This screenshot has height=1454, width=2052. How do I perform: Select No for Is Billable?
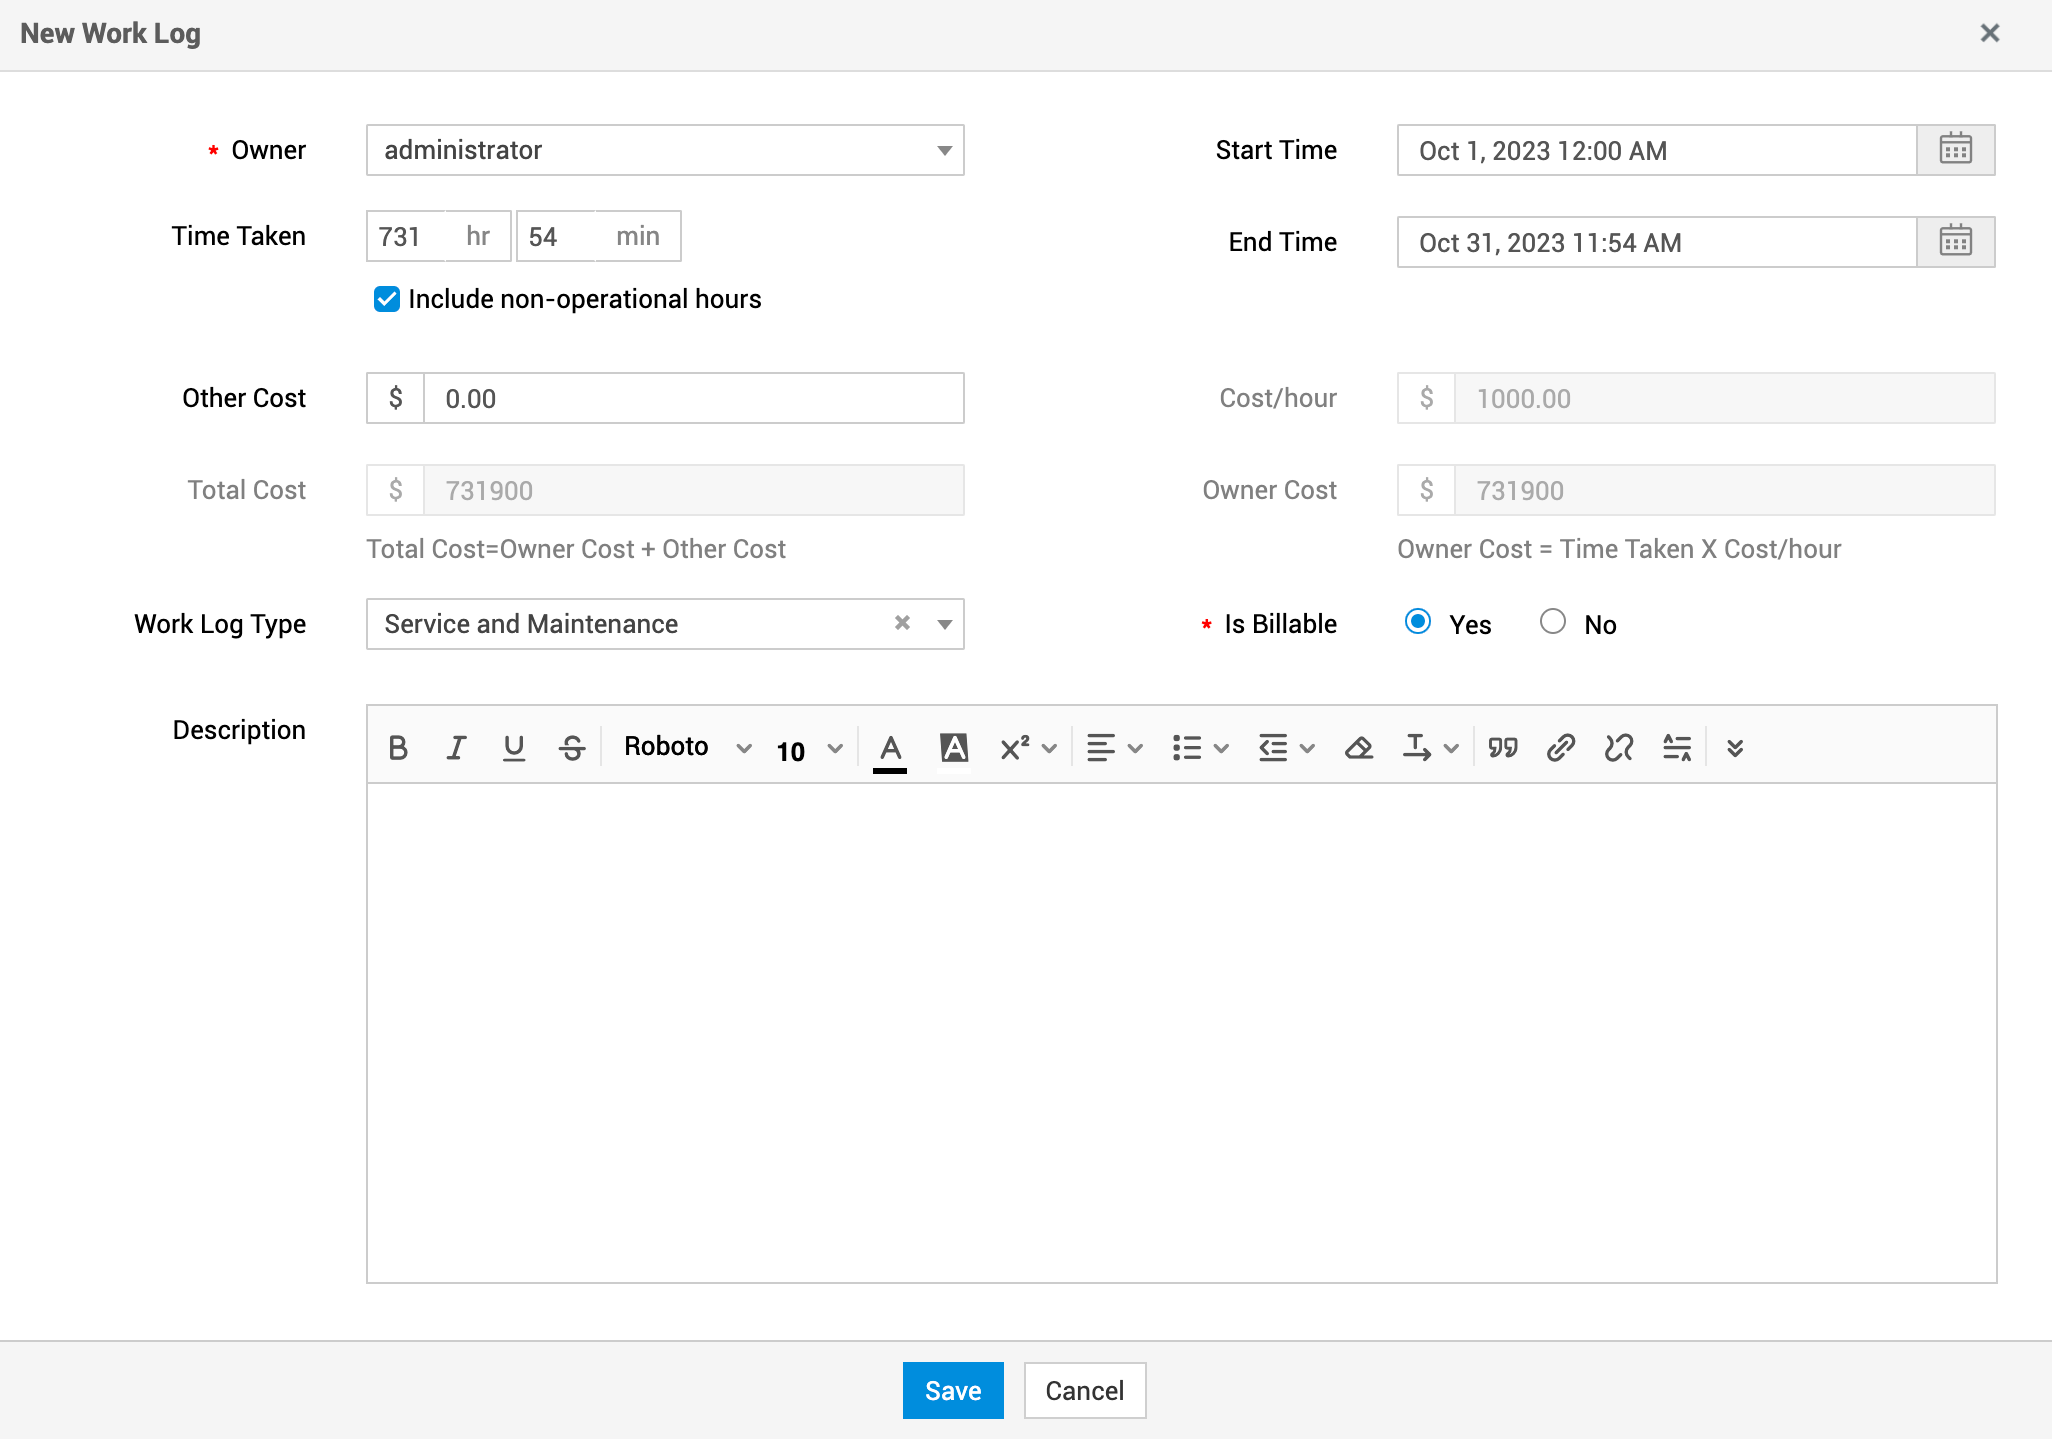1552,622
